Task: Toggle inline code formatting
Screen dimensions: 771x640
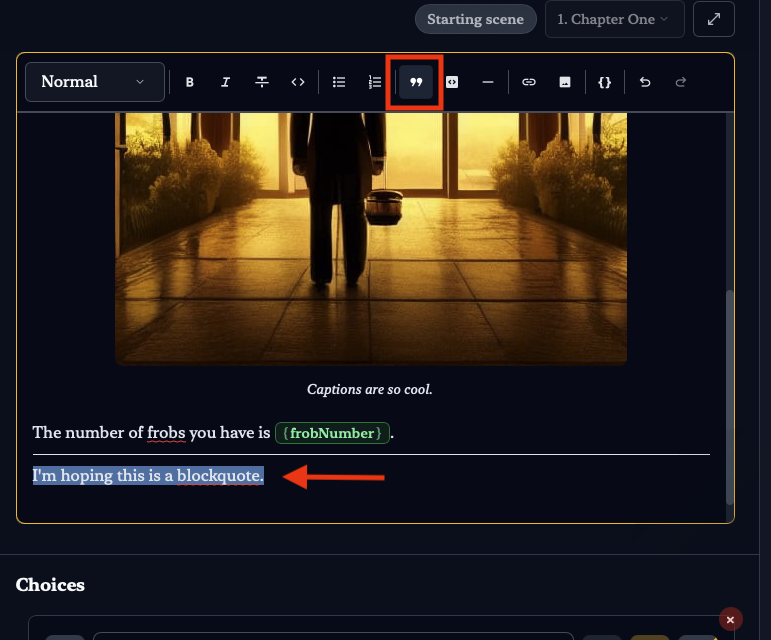Action: tap(298, 82)
